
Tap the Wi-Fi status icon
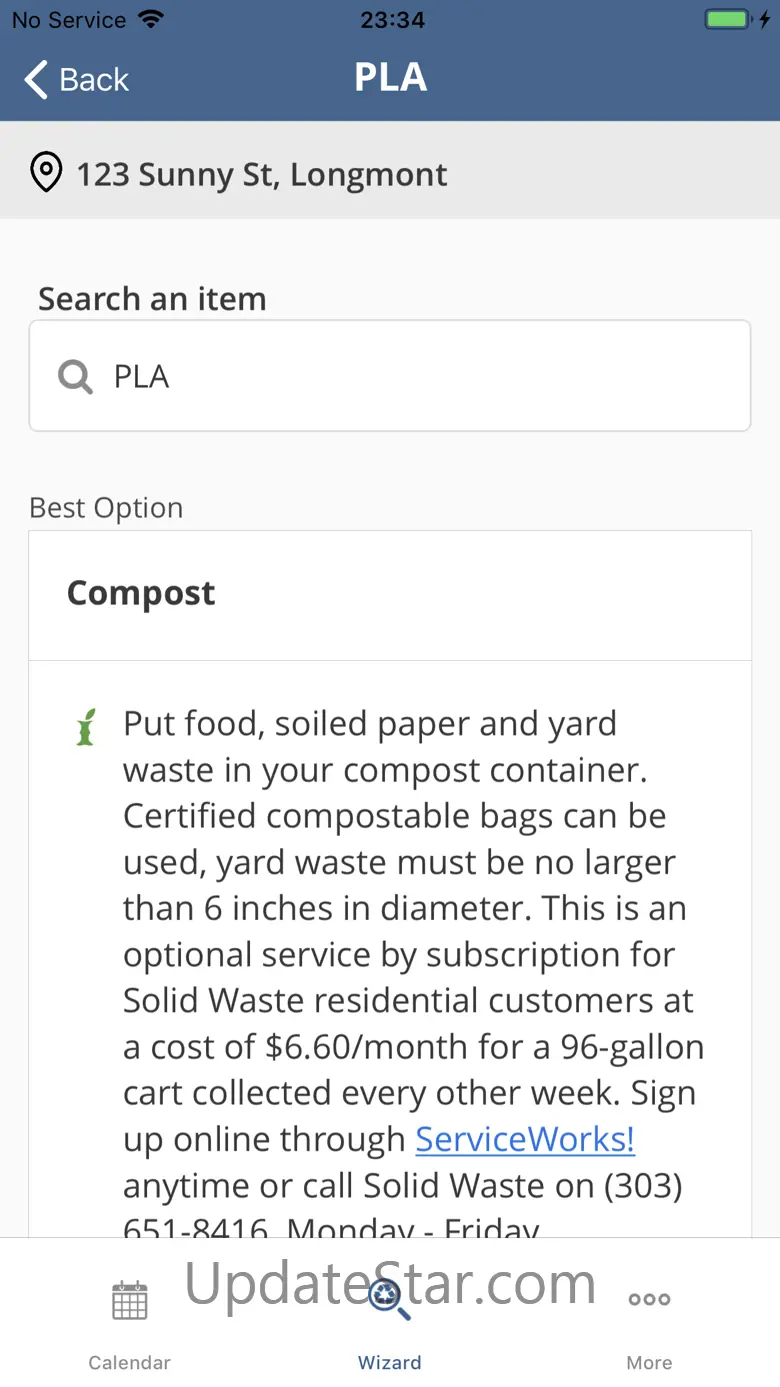151,20
